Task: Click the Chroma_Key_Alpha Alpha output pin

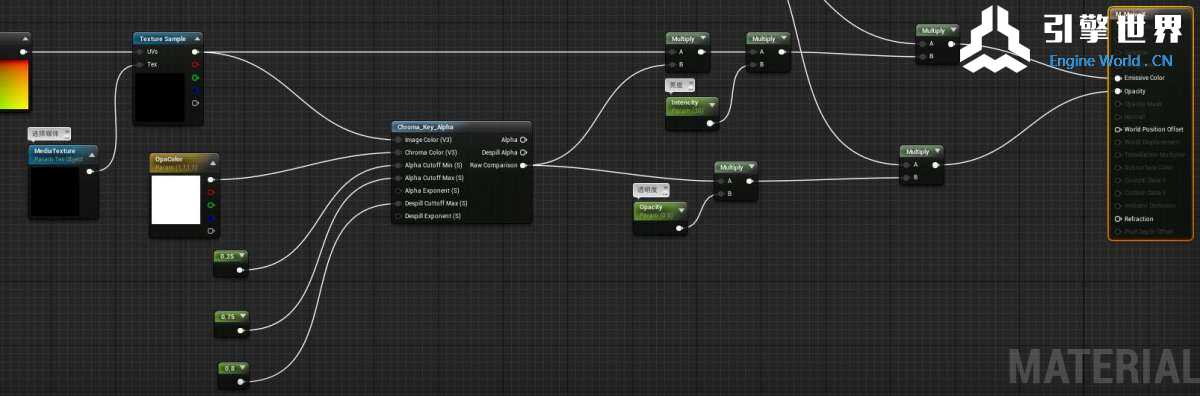Action: click(524, 140)
